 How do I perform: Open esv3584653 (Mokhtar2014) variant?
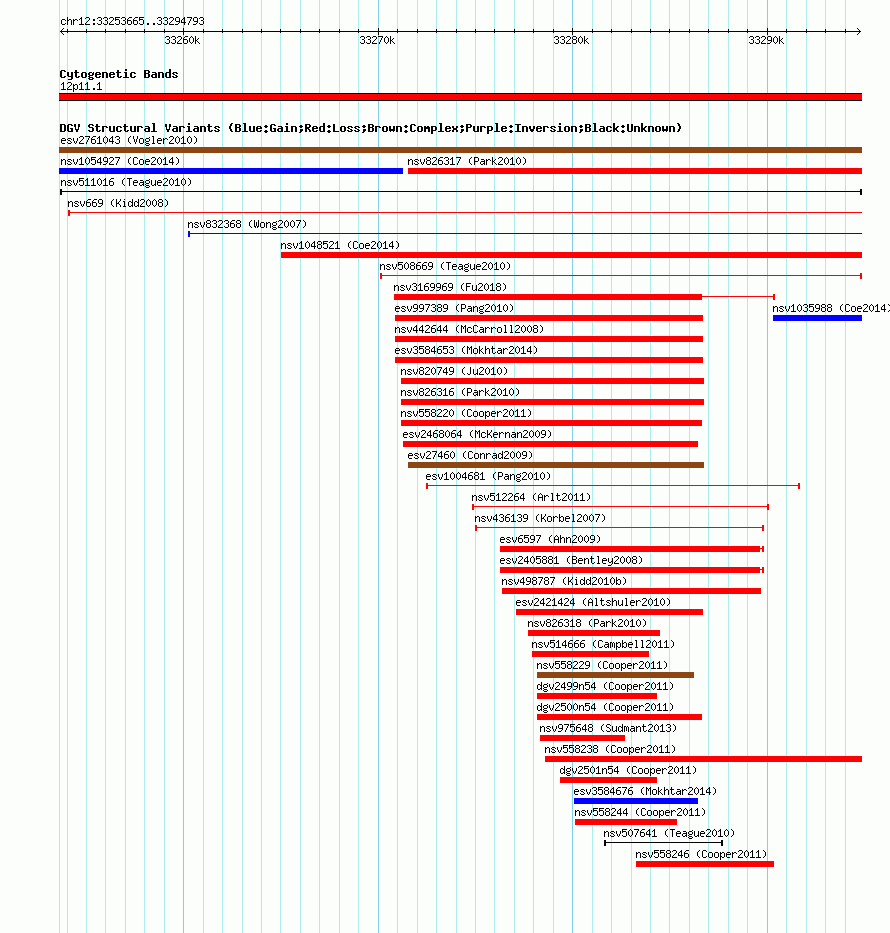pyautogui.click(x=466, y=350)
